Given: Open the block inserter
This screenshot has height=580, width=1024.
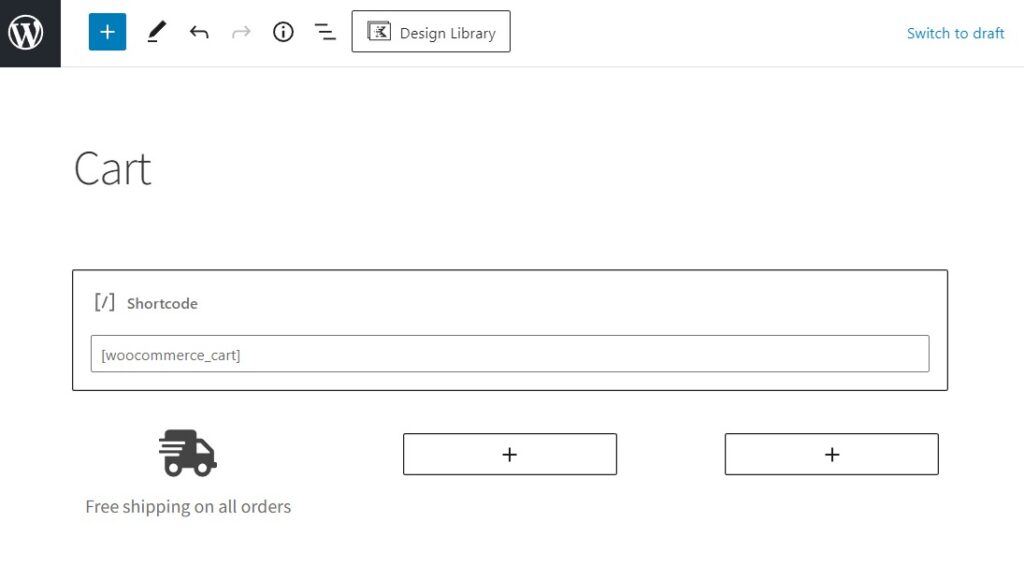Looking at the screenshot, I should (107, 31).
